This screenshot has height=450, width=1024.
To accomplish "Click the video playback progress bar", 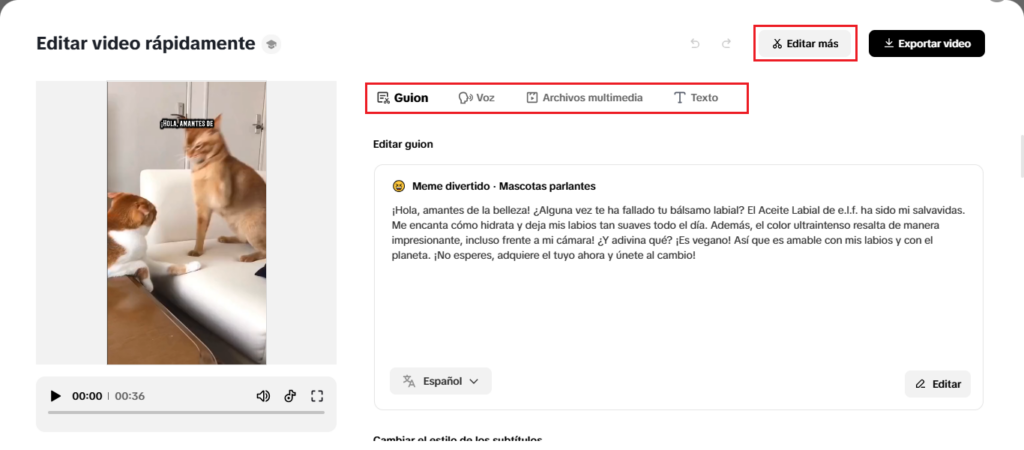I will tap(186, 412).
